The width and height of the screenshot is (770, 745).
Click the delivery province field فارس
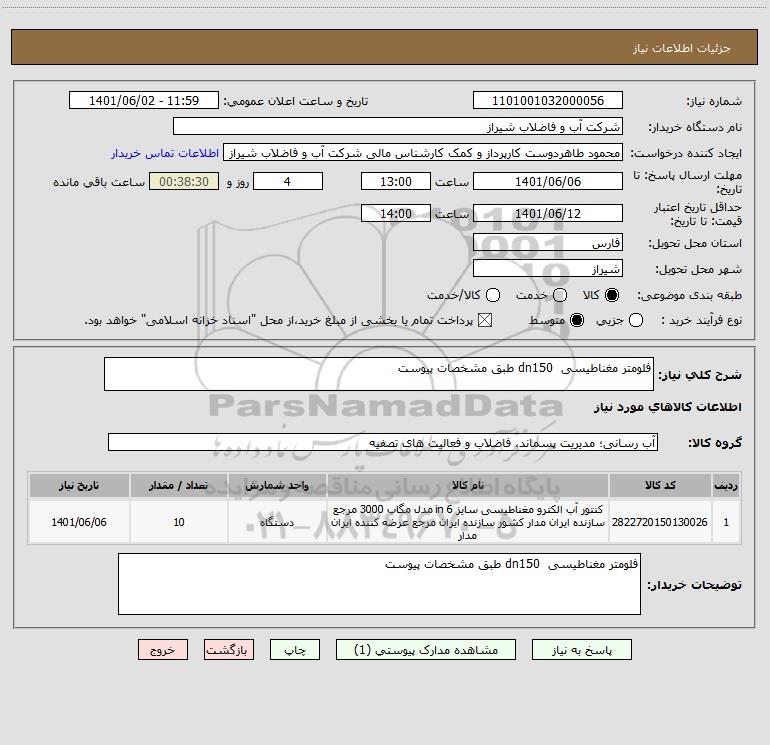click(x=548, y=242)
